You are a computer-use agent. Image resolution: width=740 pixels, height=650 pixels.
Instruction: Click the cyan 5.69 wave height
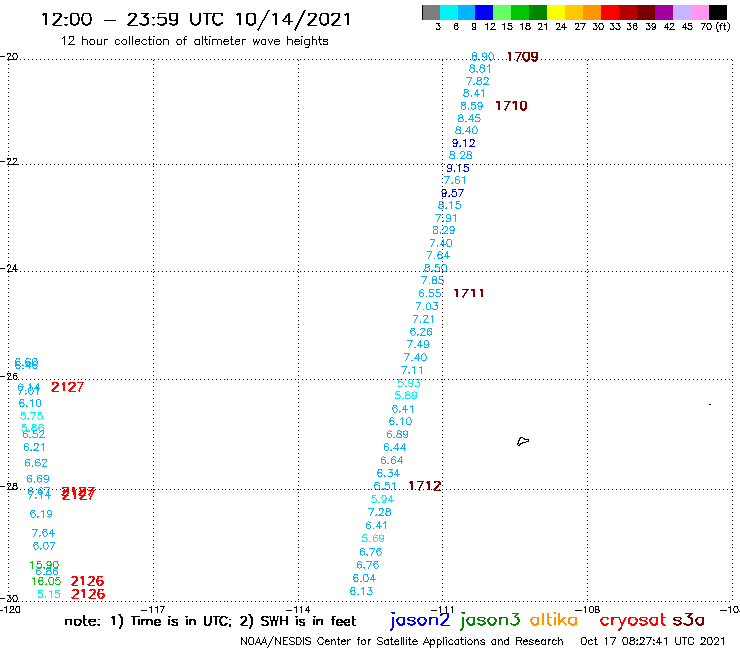pyautogui.click(x=373, y=539)
